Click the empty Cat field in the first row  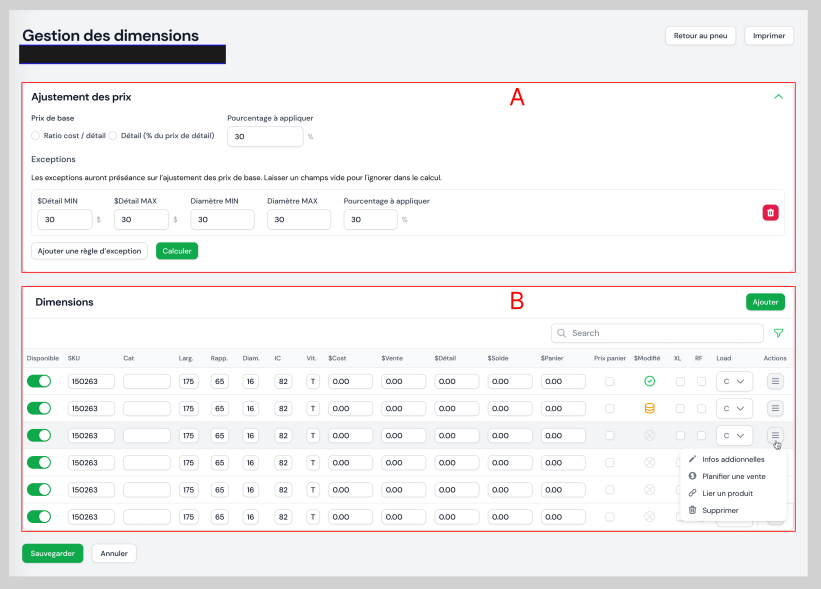[147, 381]
